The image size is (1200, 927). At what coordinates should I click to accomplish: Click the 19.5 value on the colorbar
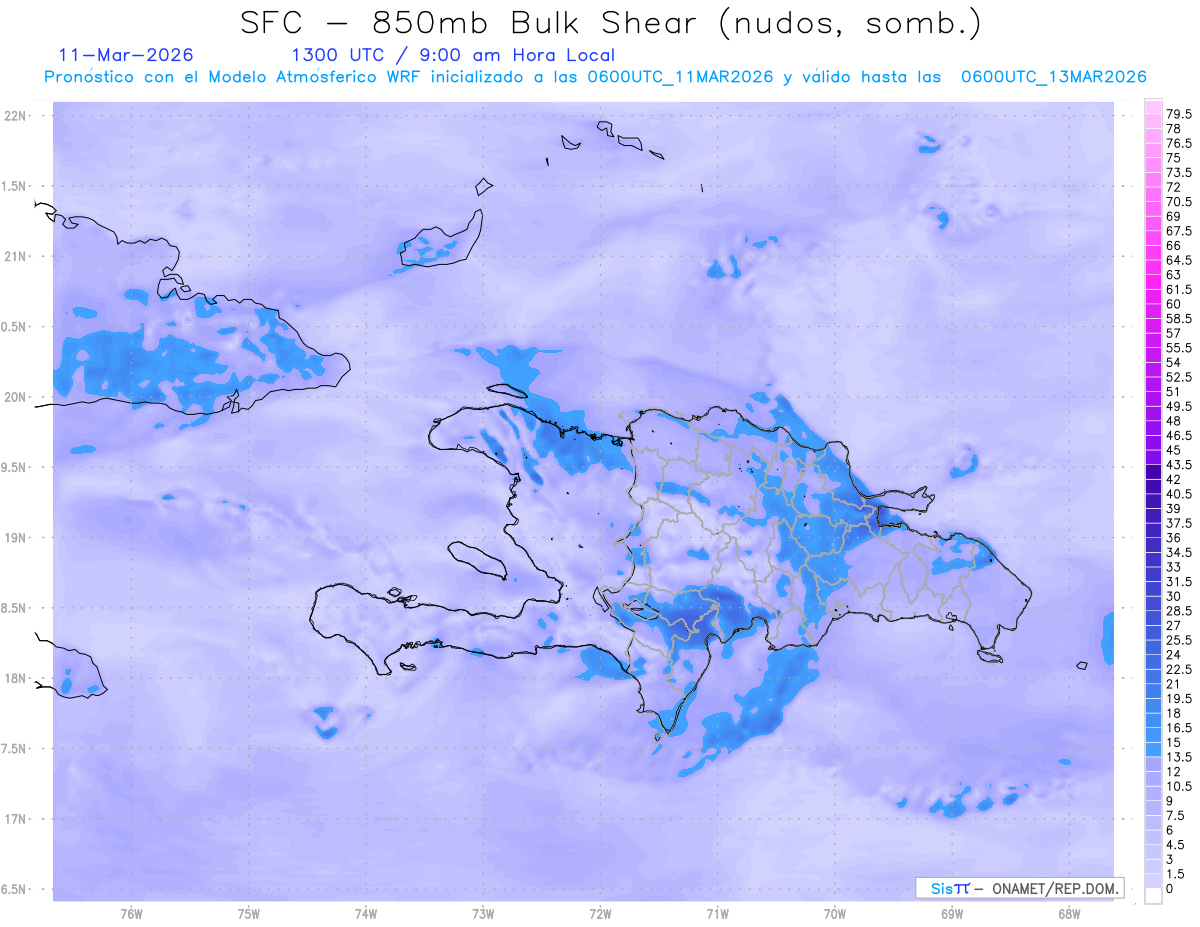tap(1179, 698)
